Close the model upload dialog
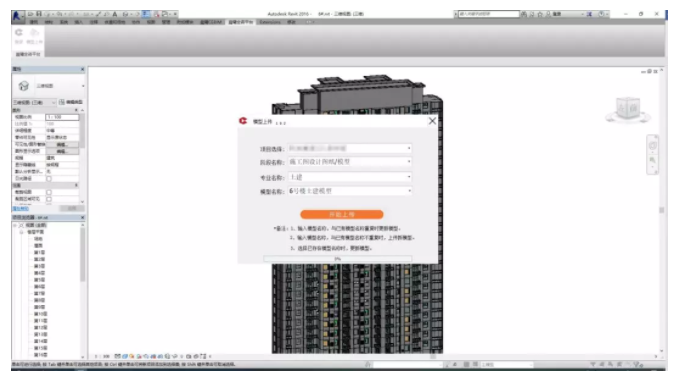Screen dimensions: 678x377 point(432,121)
